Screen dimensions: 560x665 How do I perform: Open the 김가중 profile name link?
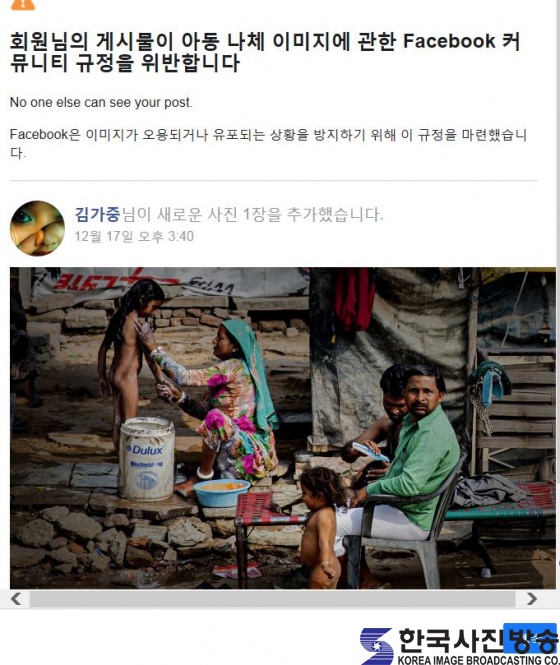tap(97, 214)
